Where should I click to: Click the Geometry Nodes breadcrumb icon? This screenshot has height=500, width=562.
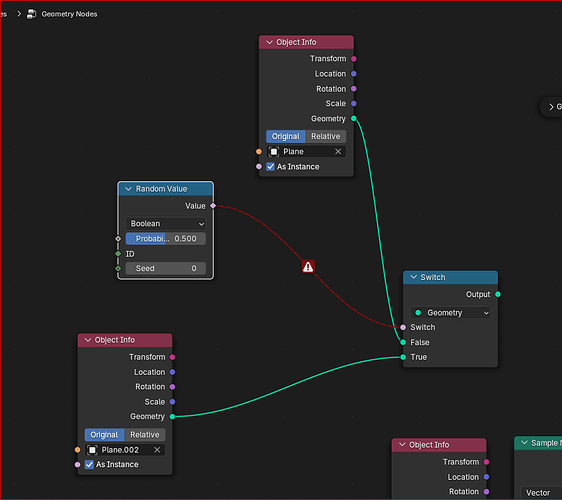click(32, 14)
